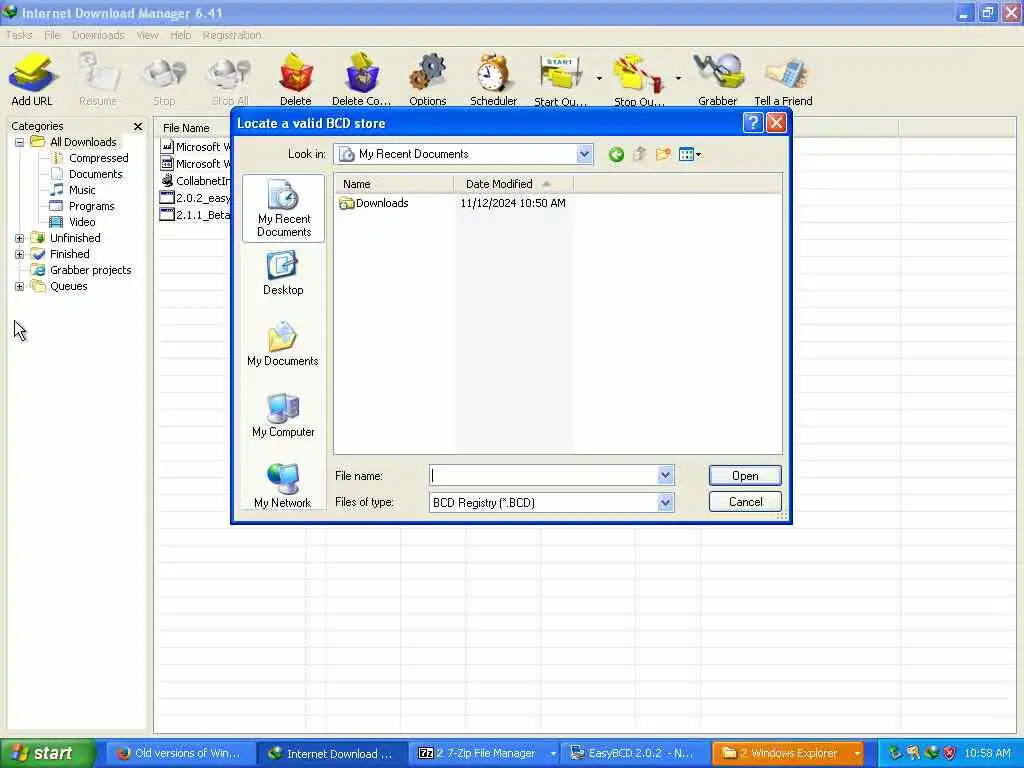The width and height of the screenshot is (1024, 768).
Task: Switch to EasyBCD 2.0.2 taskbar item
Action: [636, 753]
